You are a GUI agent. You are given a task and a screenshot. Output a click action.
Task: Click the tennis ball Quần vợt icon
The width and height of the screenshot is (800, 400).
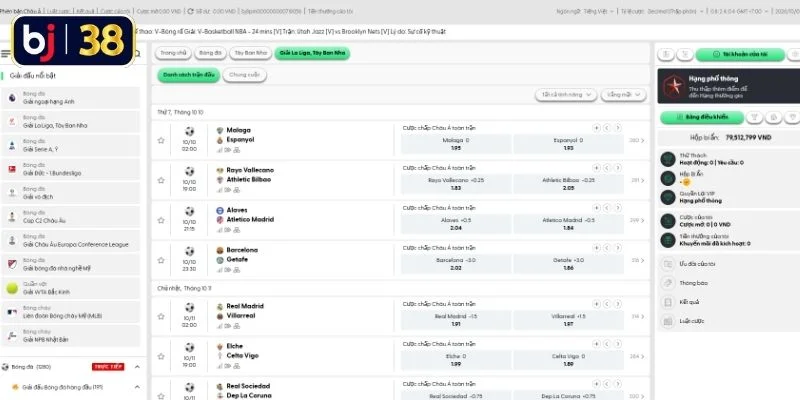(x=12, y=288)
